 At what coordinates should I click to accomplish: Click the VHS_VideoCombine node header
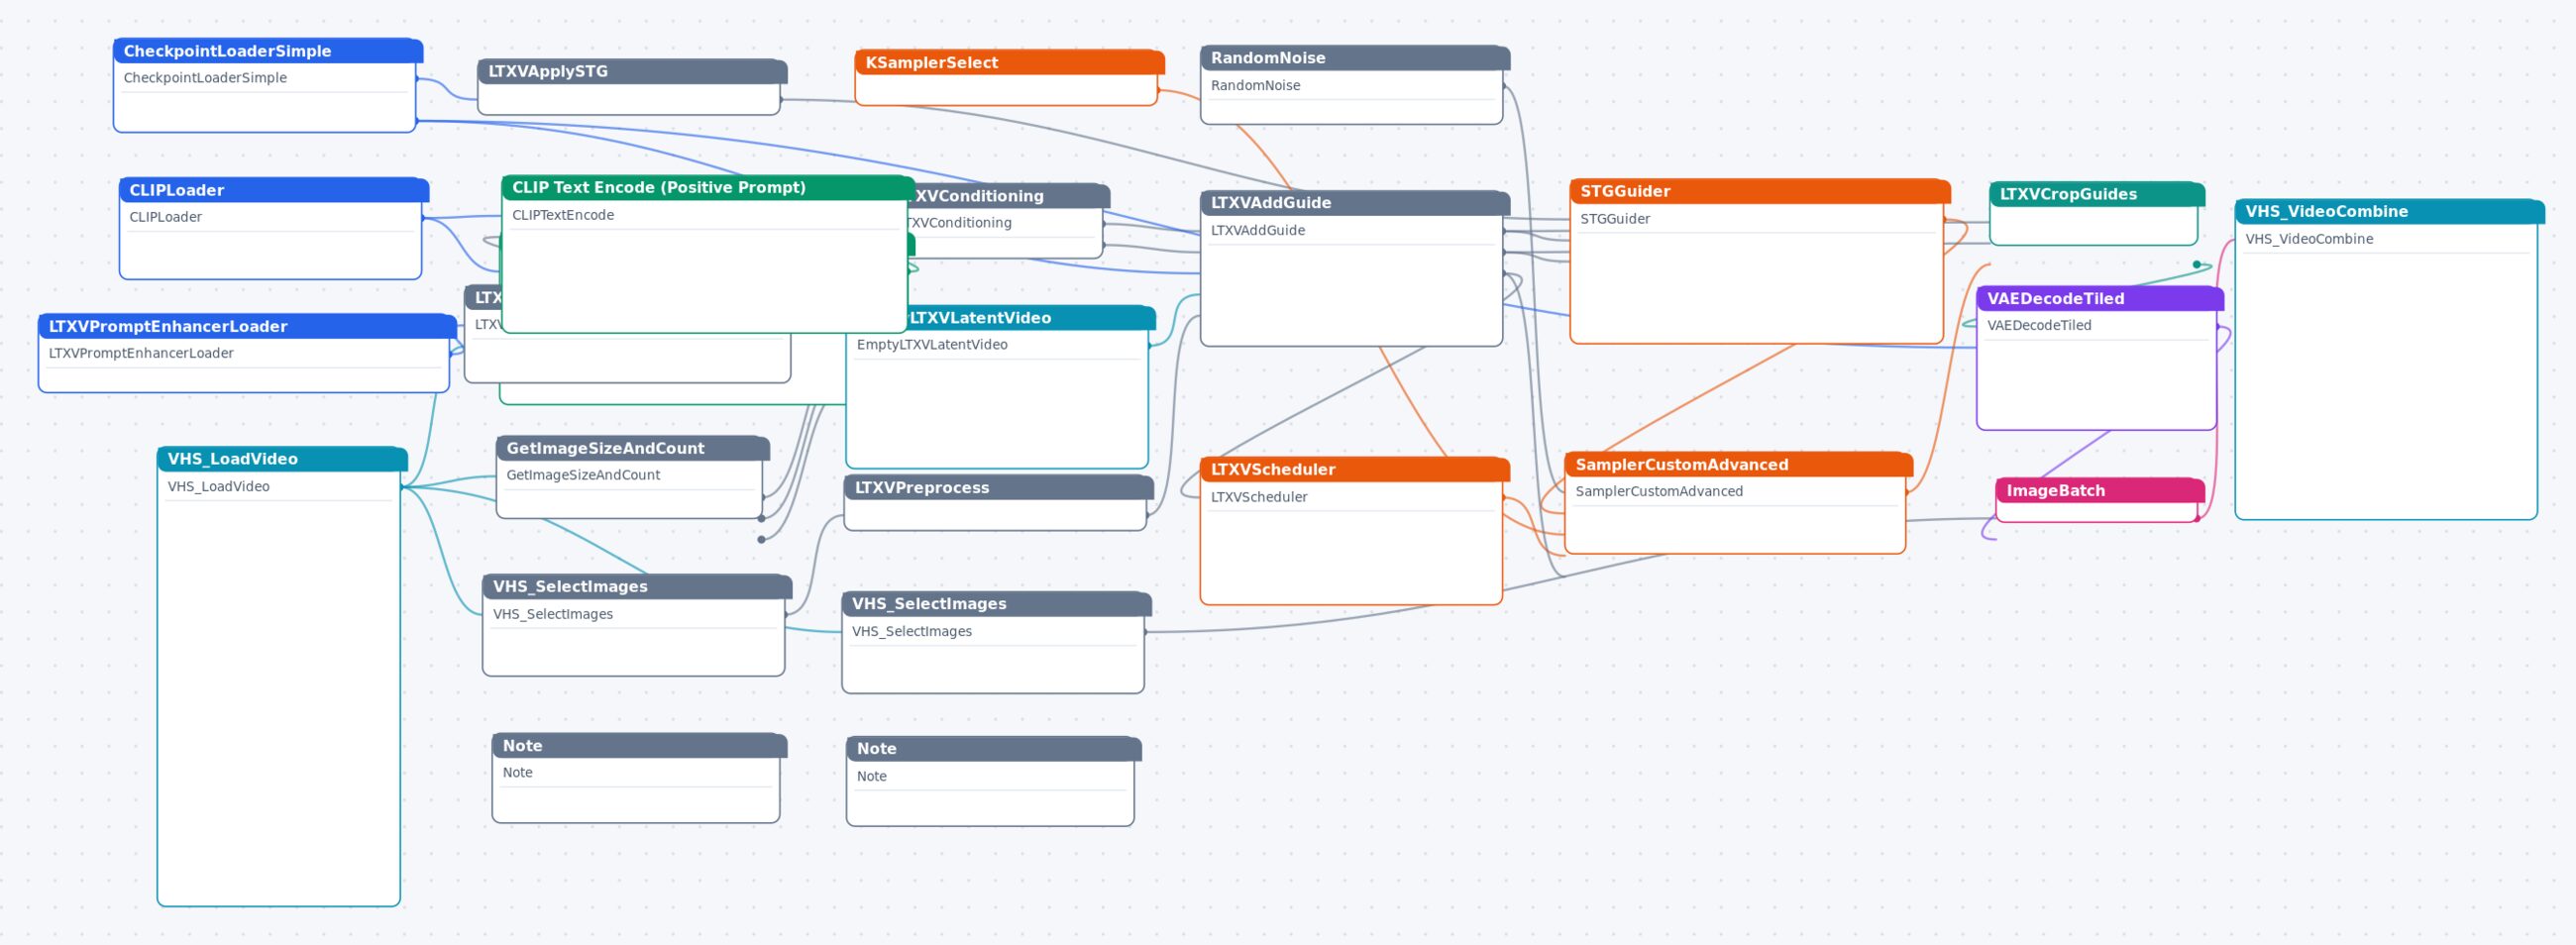click(x=2389, y=211)
